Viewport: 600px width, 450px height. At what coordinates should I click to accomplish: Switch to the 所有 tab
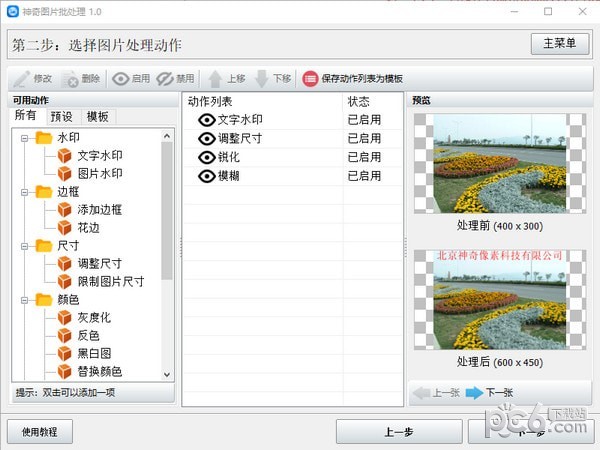click(x=26, y=115)
